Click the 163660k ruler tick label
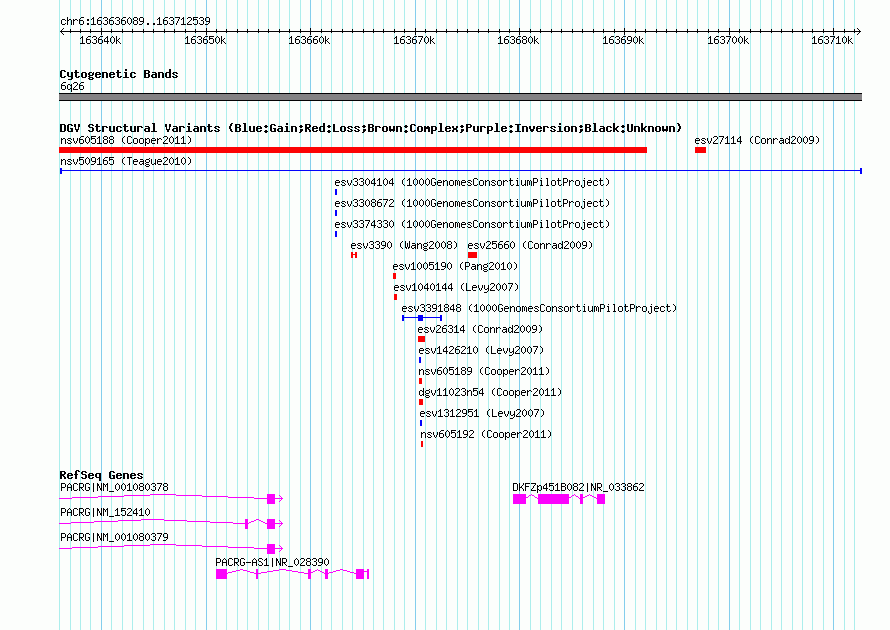The image size is (890, 630). tap(309, 40)
